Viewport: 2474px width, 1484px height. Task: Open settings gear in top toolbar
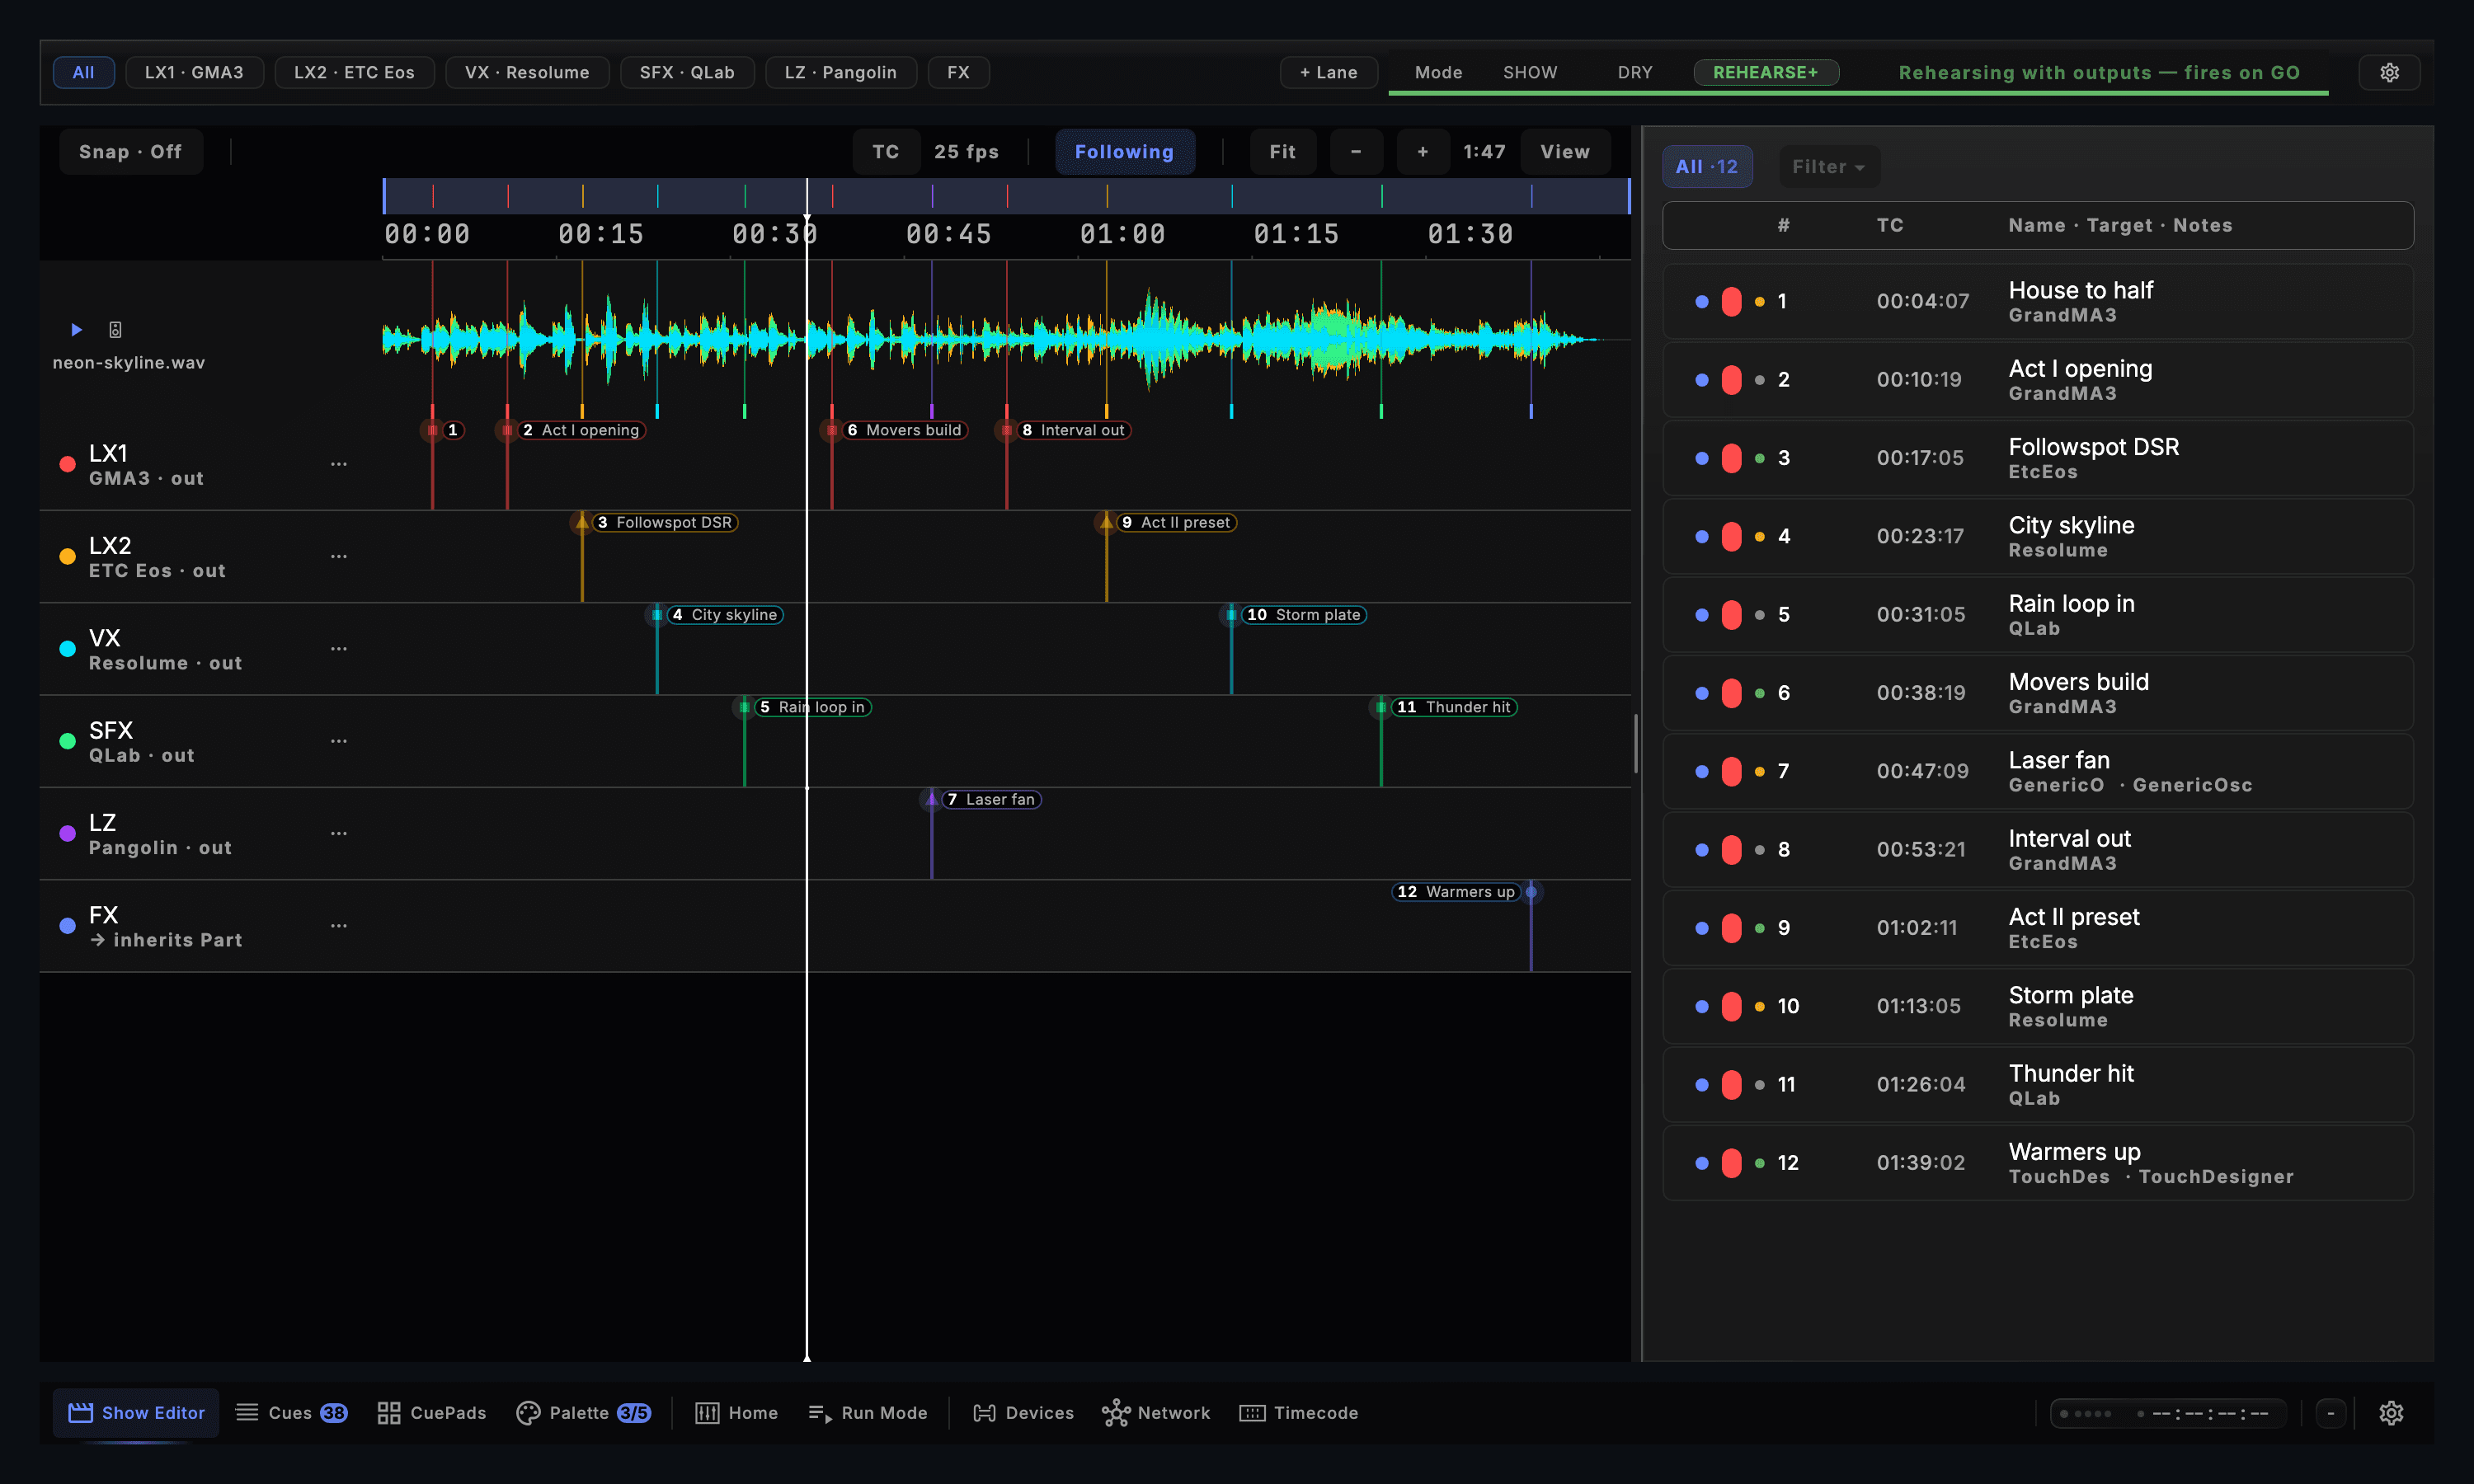click(2389, 72)
